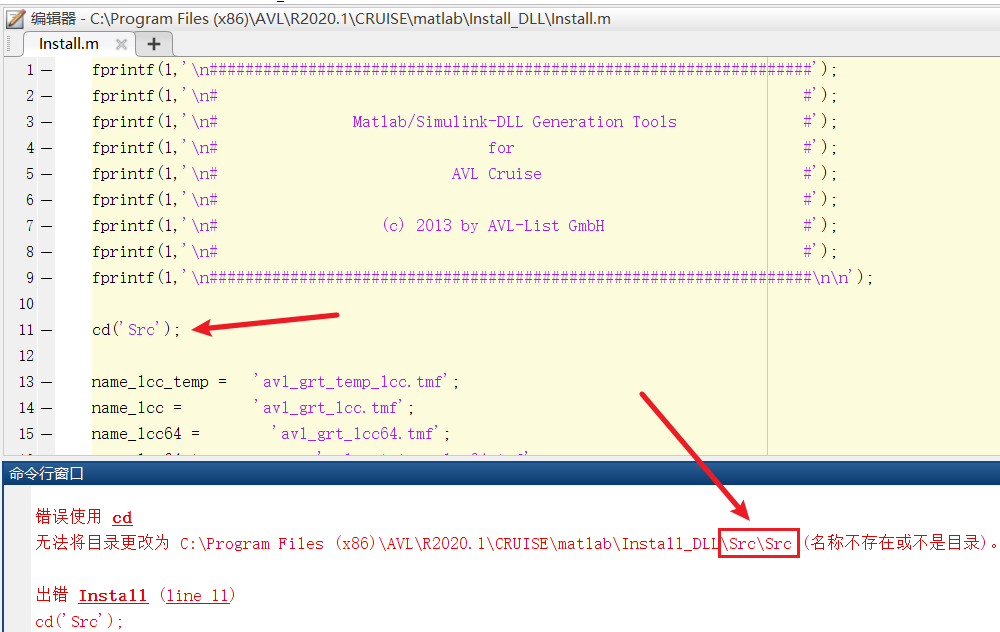This screenshot has width=1000, height=632.
Task: Open the underlined cd error link
Action: (x=122, y=517)
